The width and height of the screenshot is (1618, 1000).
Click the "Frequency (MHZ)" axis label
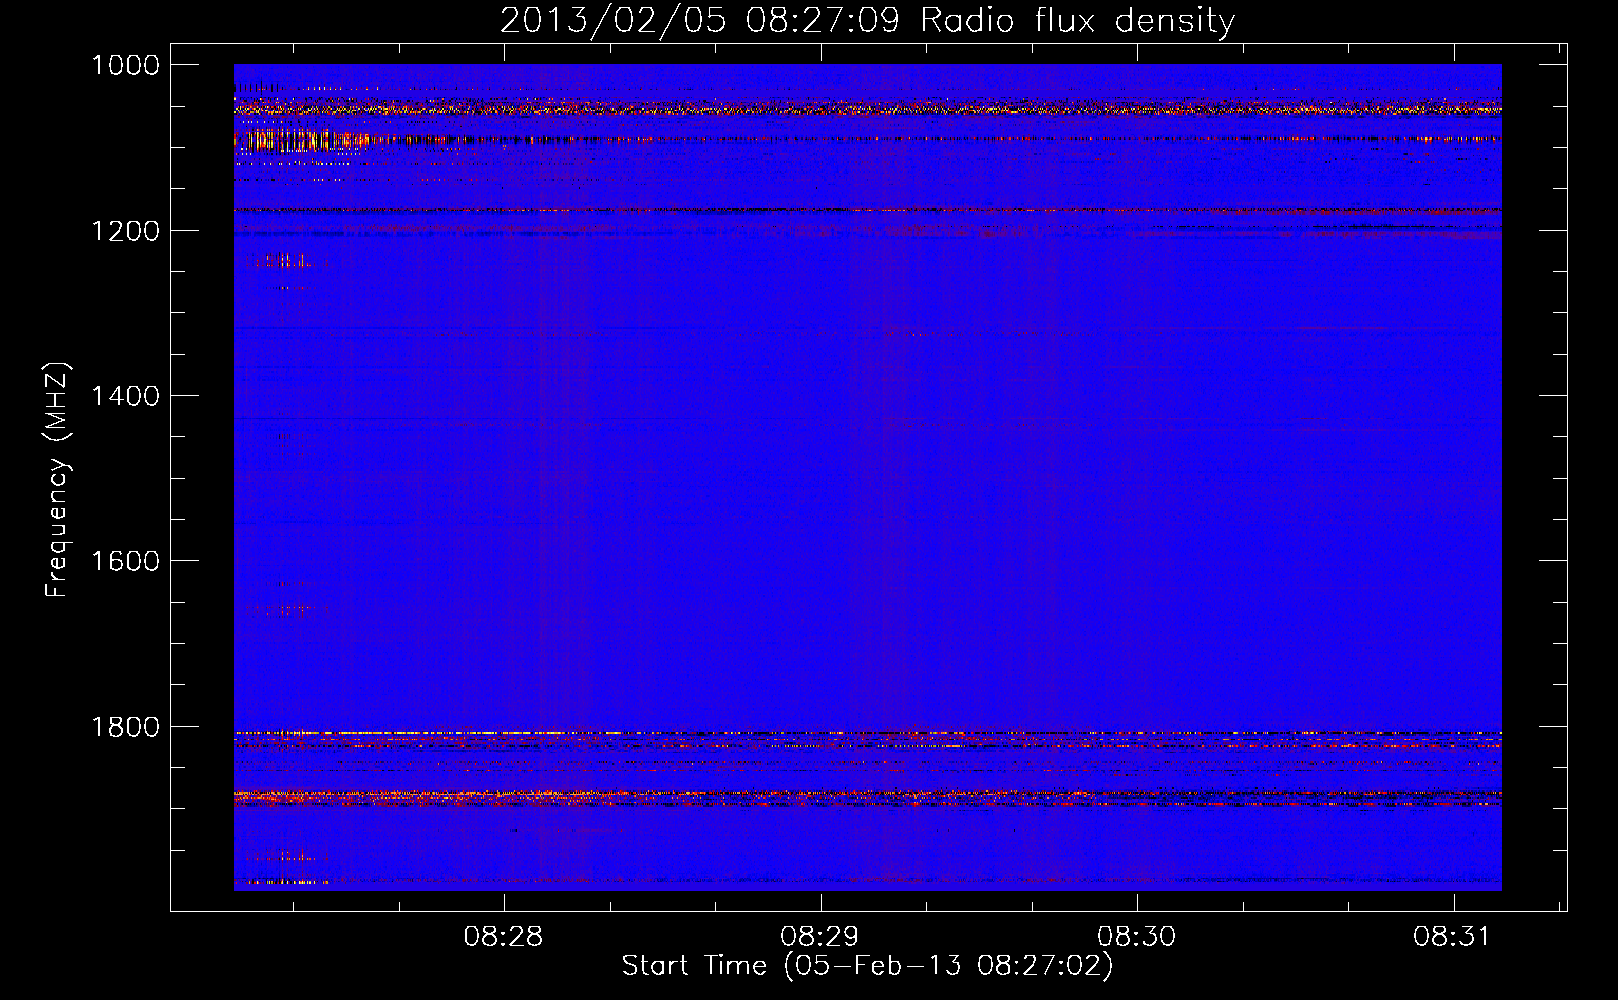click(x=58, y=480)
